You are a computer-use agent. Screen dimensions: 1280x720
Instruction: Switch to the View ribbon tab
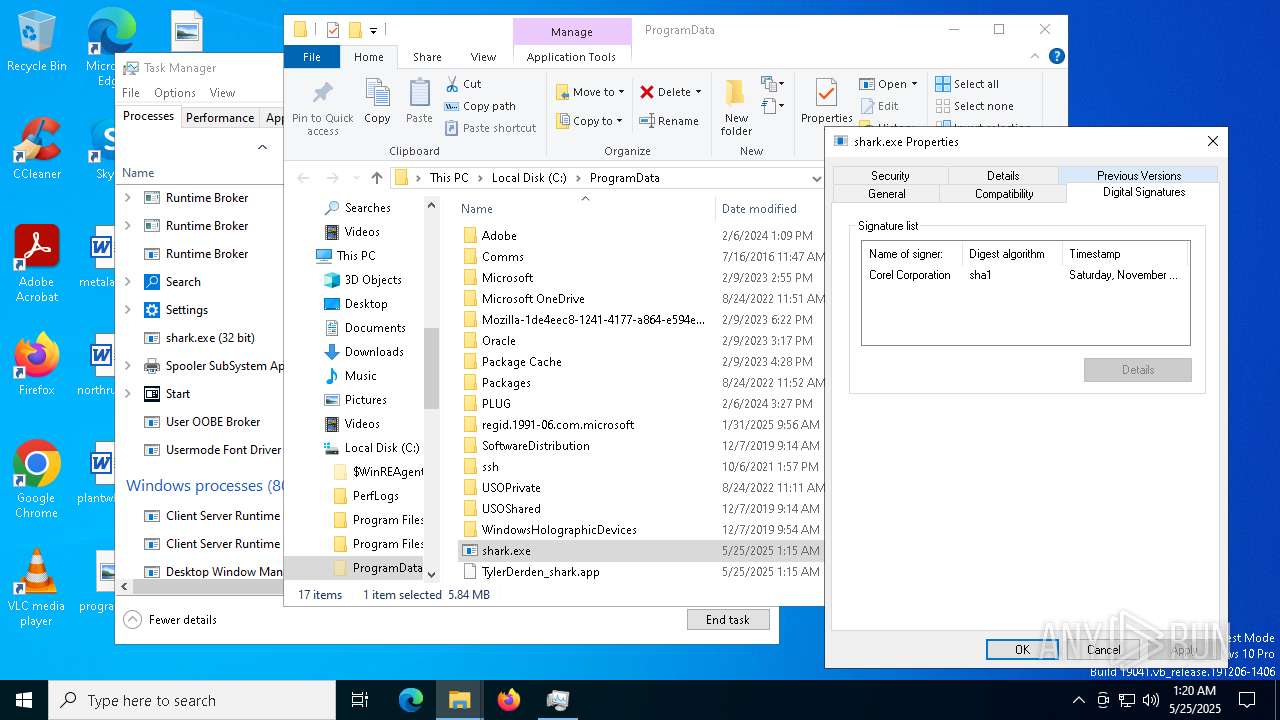483,57
